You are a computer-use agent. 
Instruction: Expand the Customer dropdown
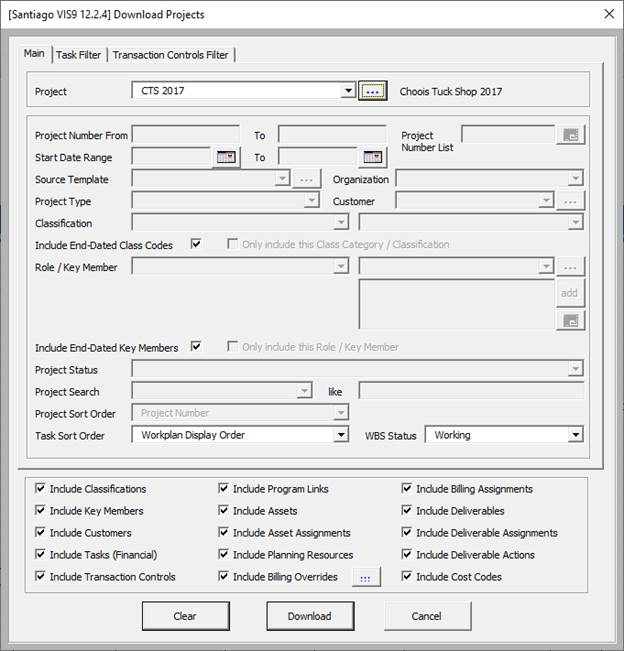(546, 201)
